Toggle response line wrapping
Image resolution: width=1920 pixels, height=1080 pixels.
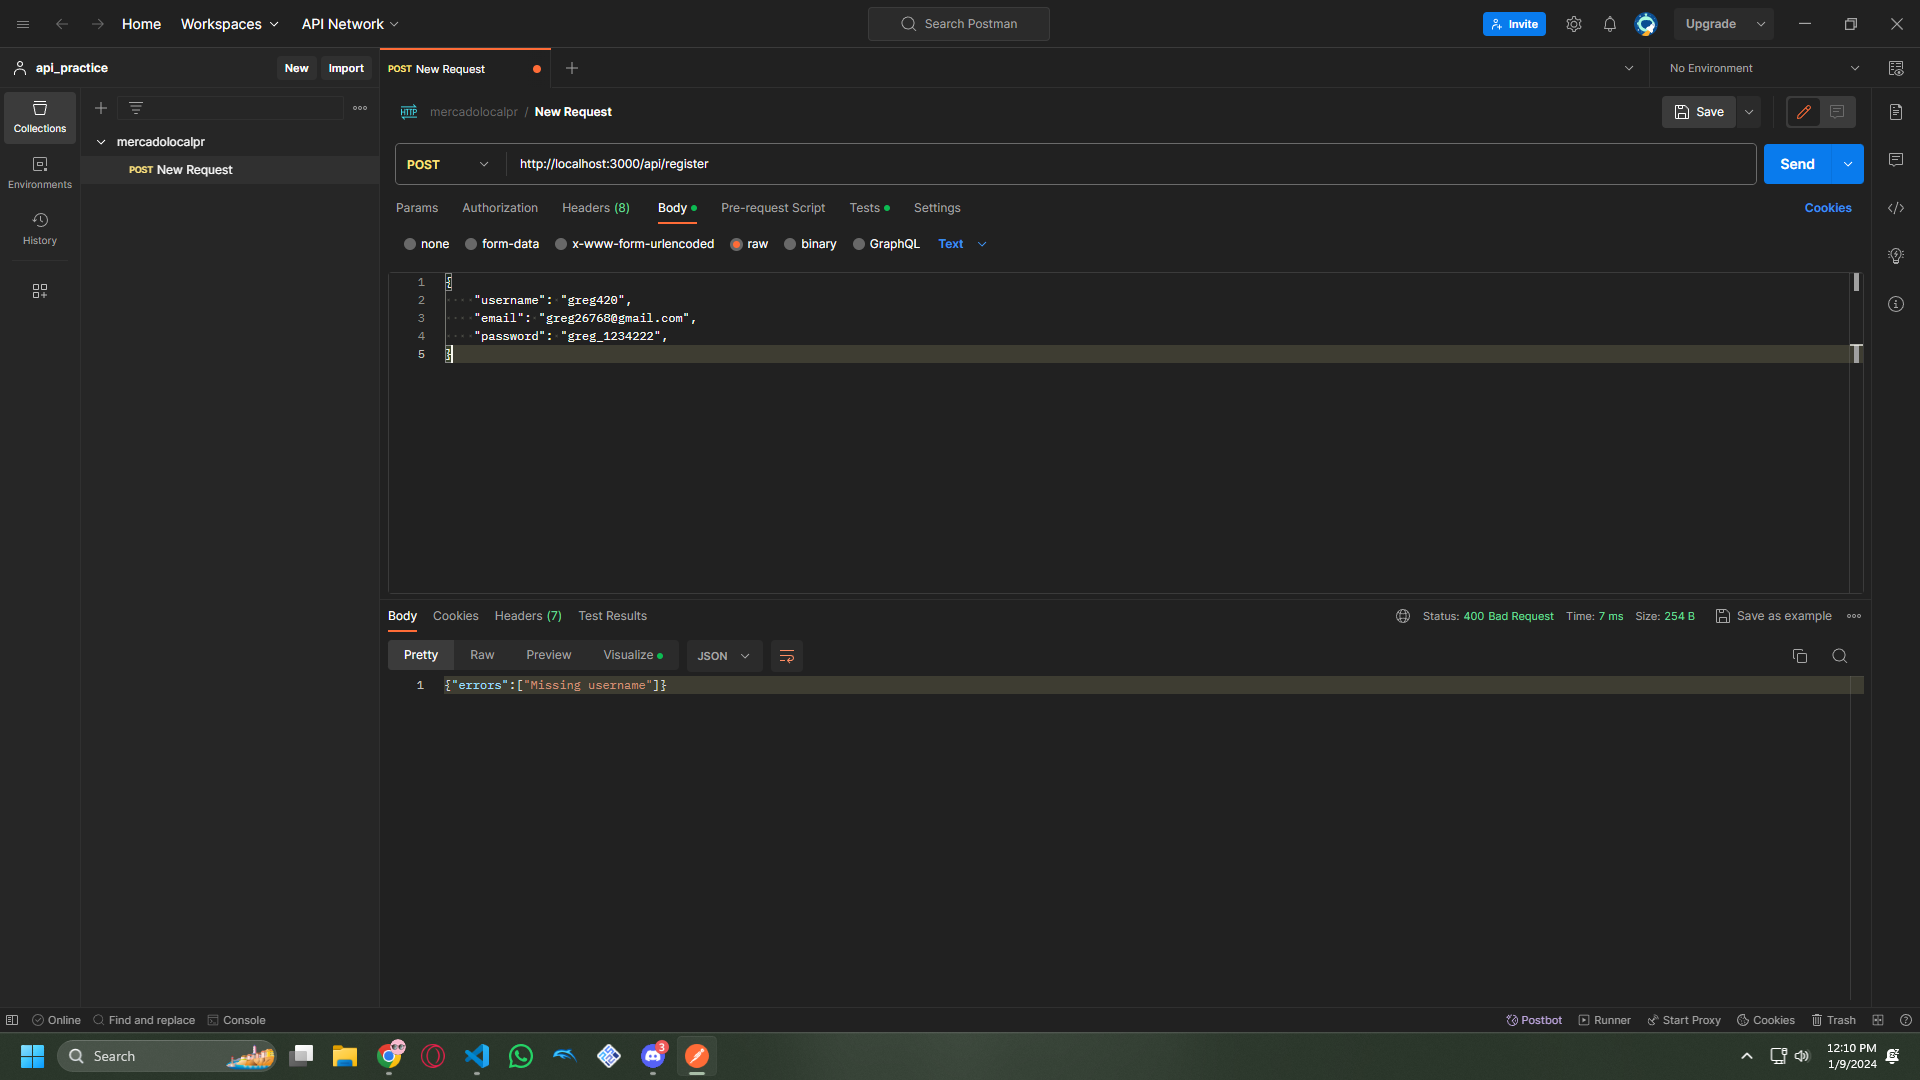click(x=787, y=656)
